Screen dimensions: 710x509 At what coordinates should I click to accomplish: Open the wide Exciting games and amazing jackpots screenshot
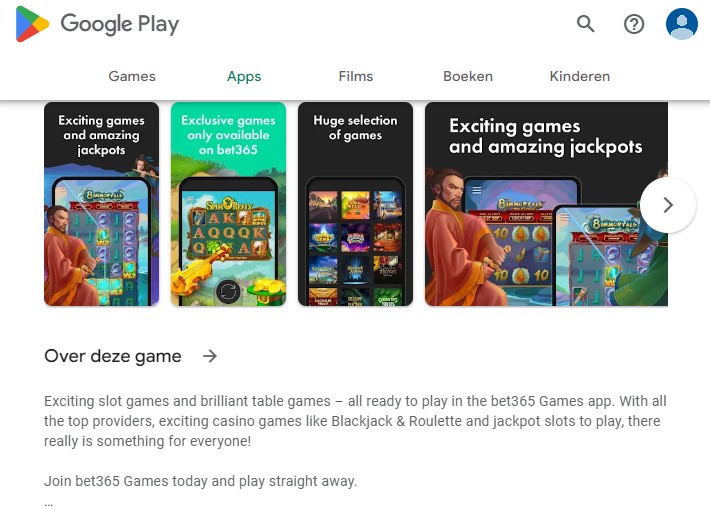(x=546, y=204)
